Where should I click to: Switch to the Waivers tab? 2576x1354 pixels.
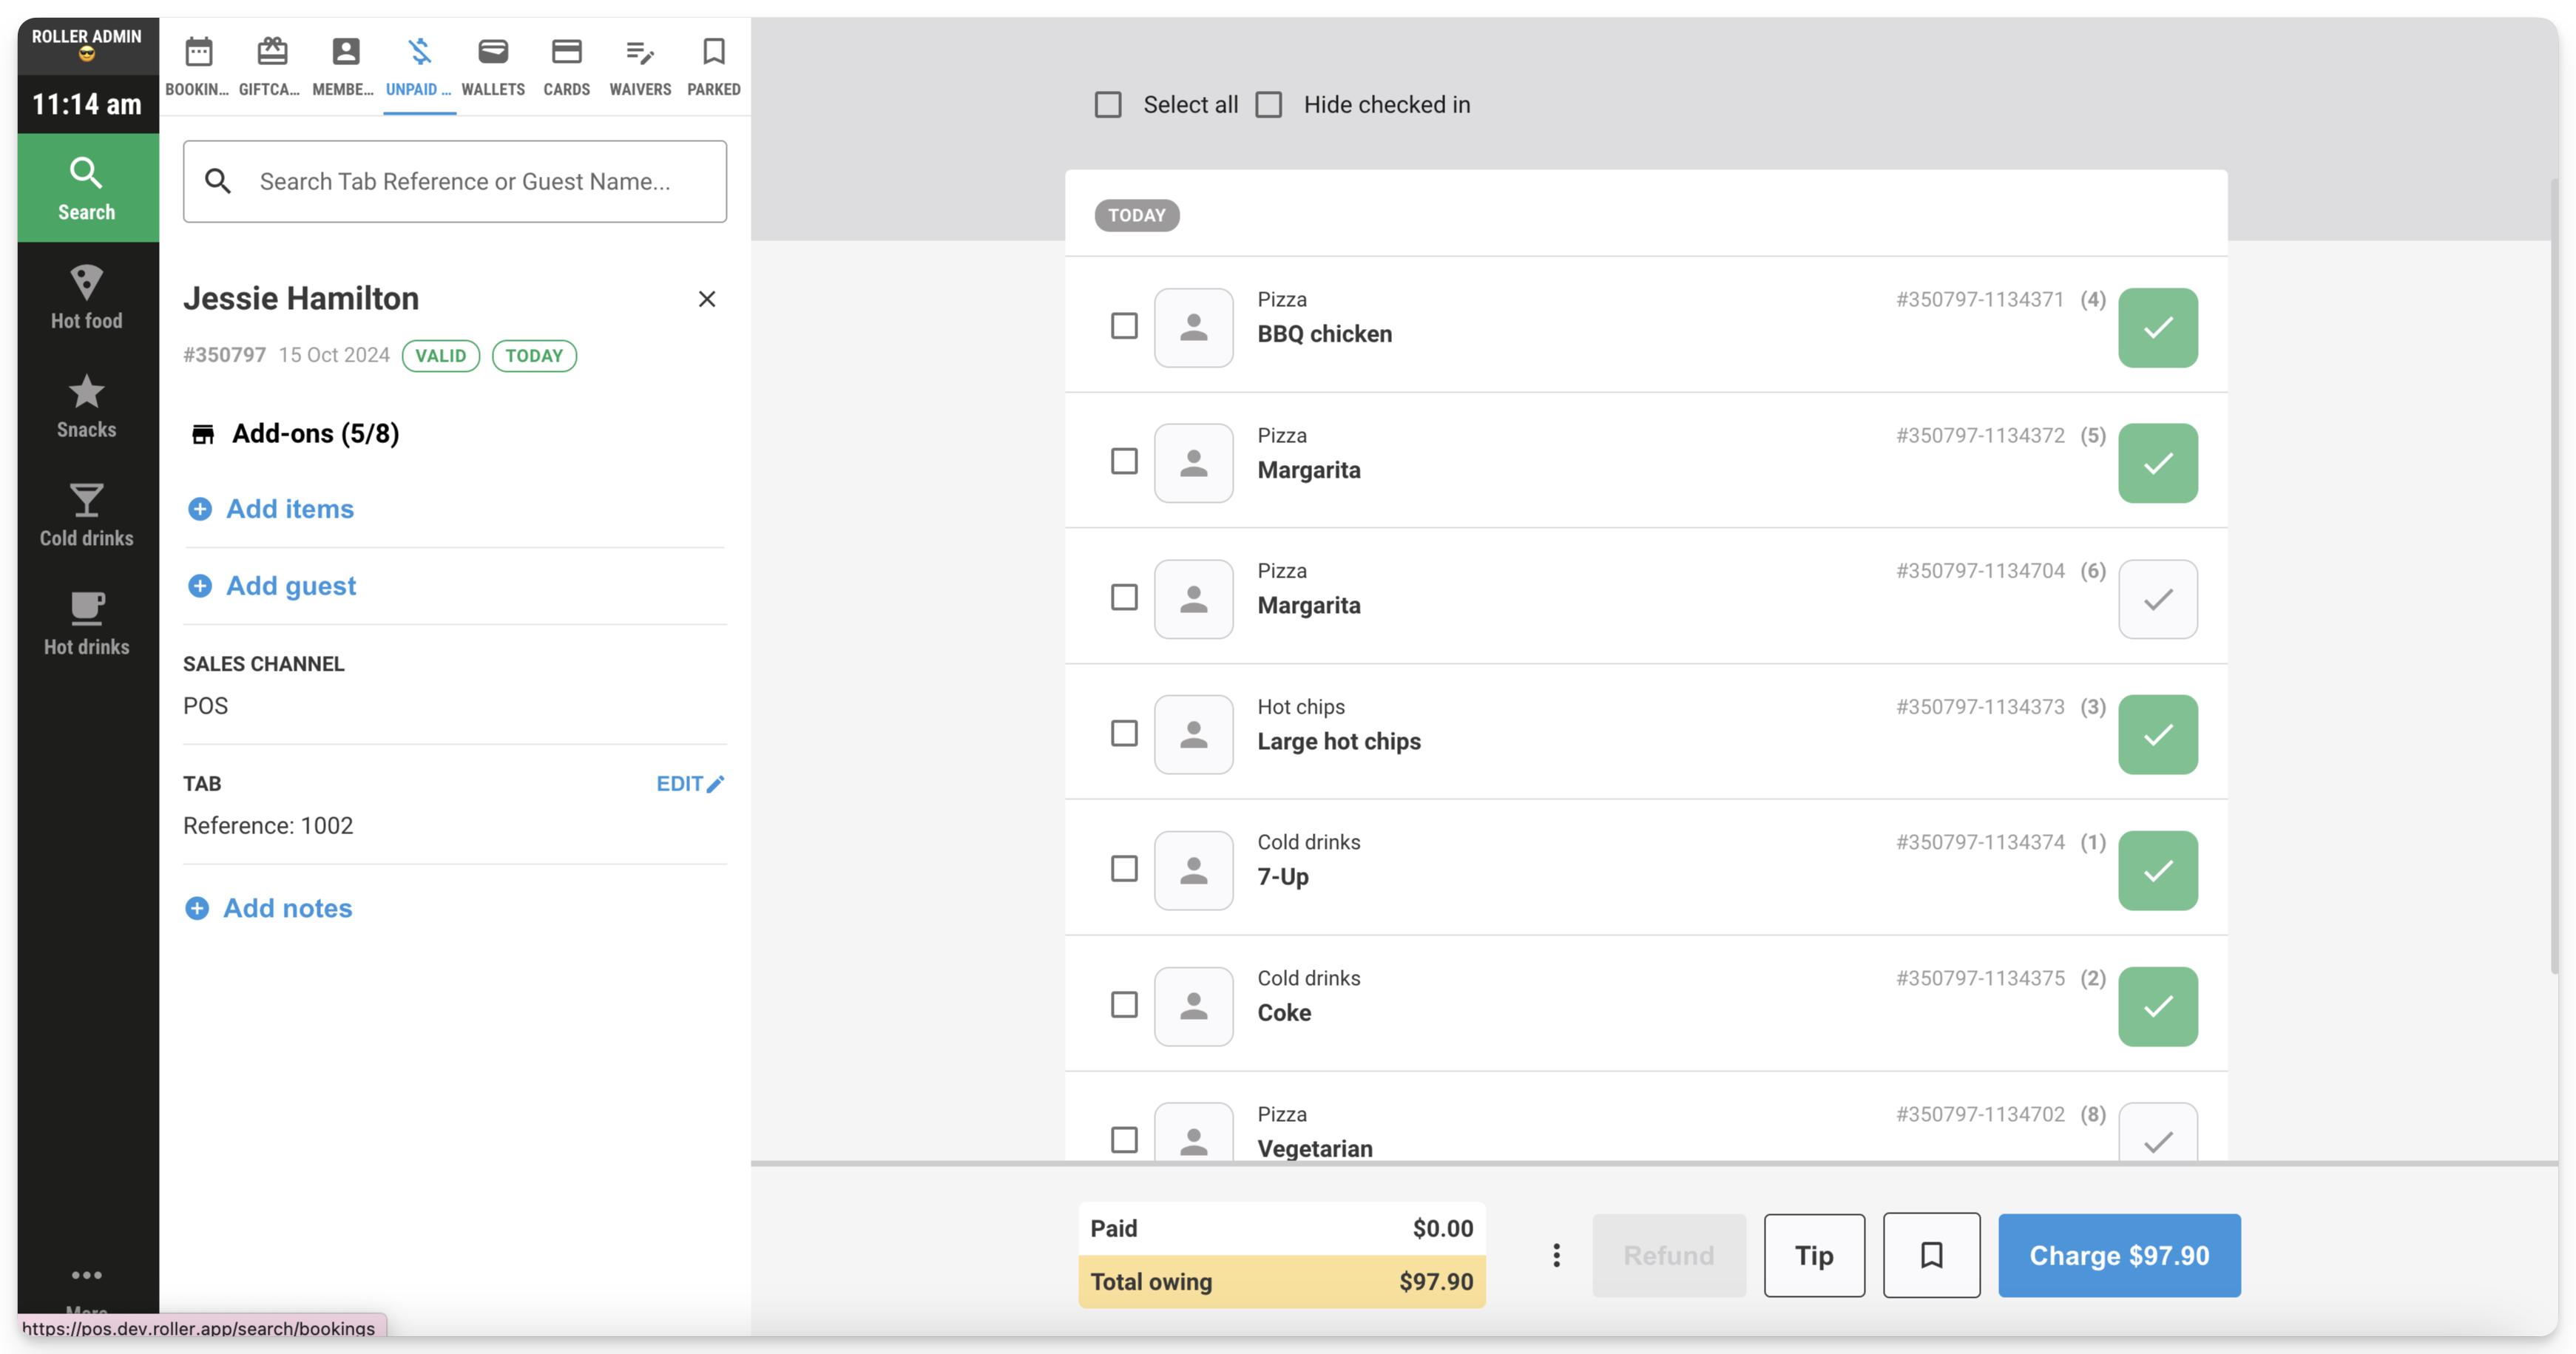pyautogui.click(x=640, y=66)
